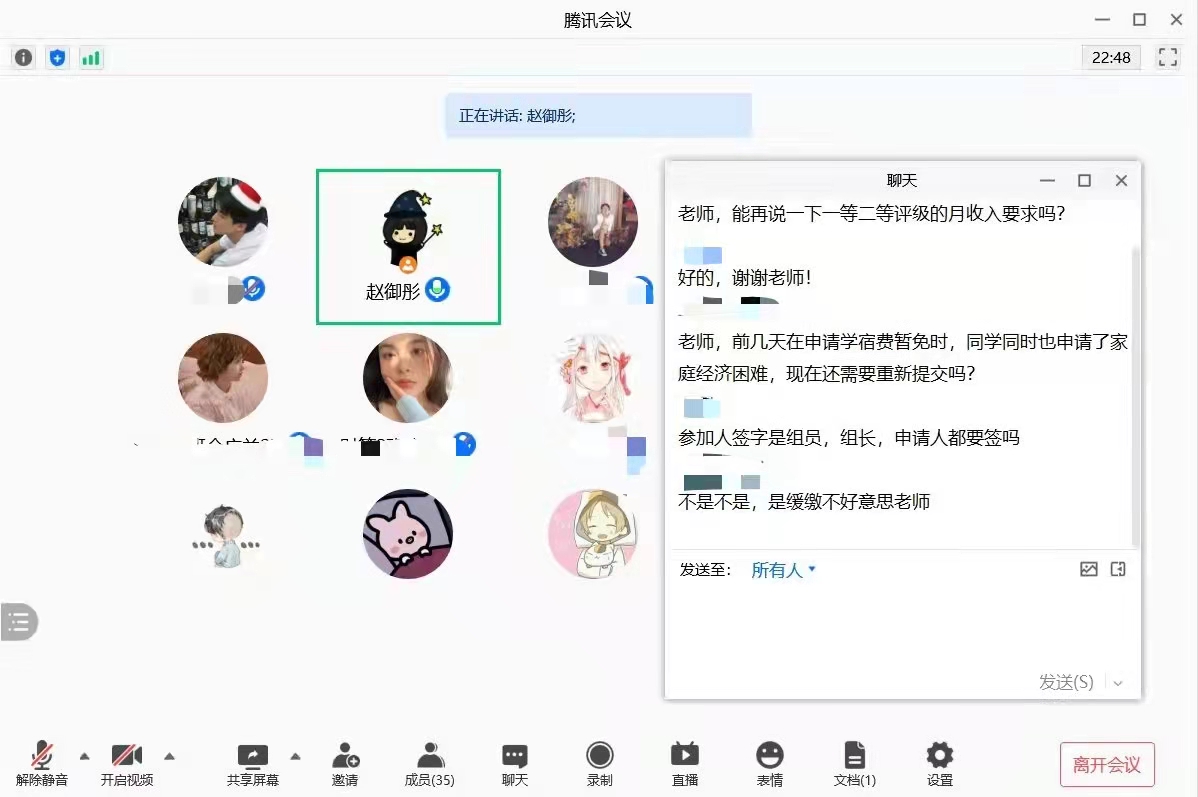Check the green network signal icon
Image resolution: width=1198 pixels, height=797 pixels.
(91, 58)
